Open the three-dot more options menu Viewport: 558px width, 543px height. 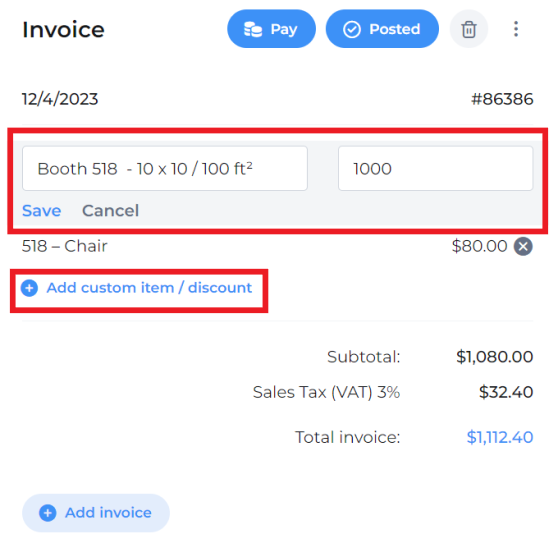pos(516,29)
